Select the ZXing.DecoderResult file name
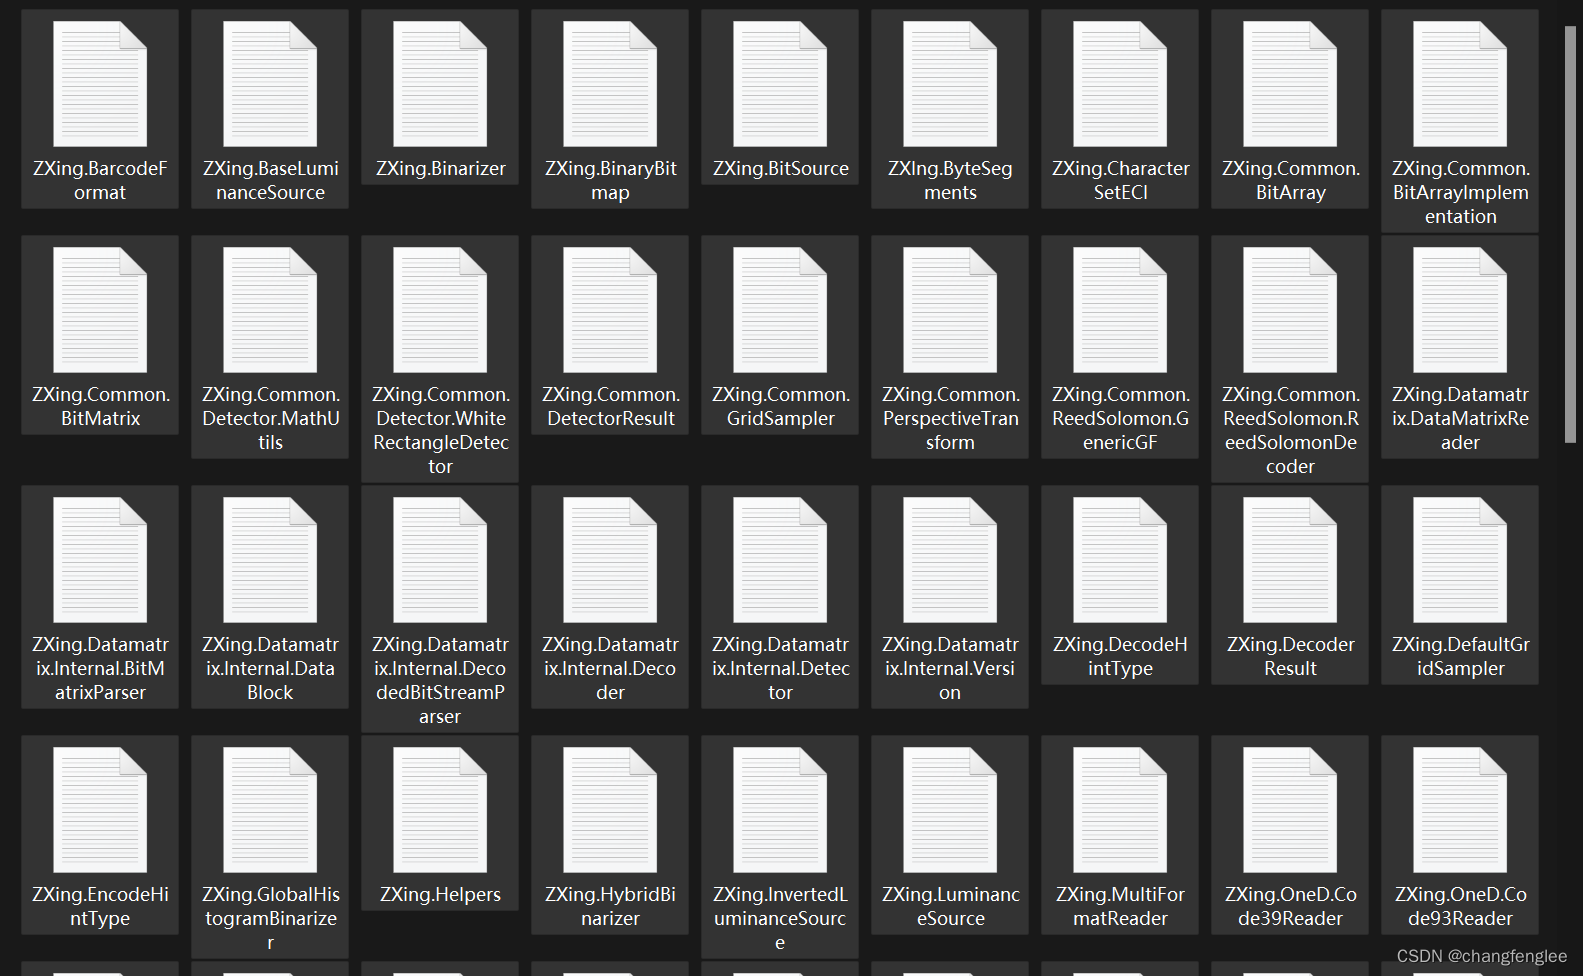The image size is (1583, 976). click(1290, 656)
